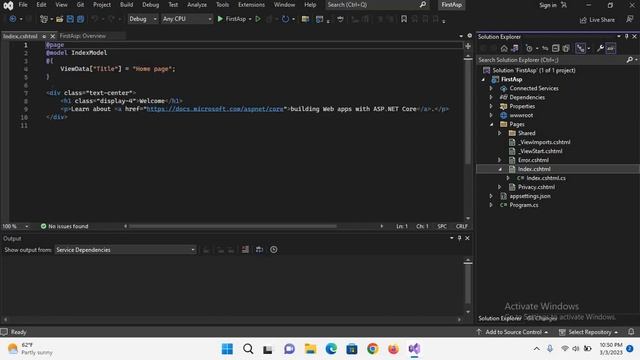Toggle Preview Selected Items button
This screenshot has width=640, height=360.
(x=611, y=49)
